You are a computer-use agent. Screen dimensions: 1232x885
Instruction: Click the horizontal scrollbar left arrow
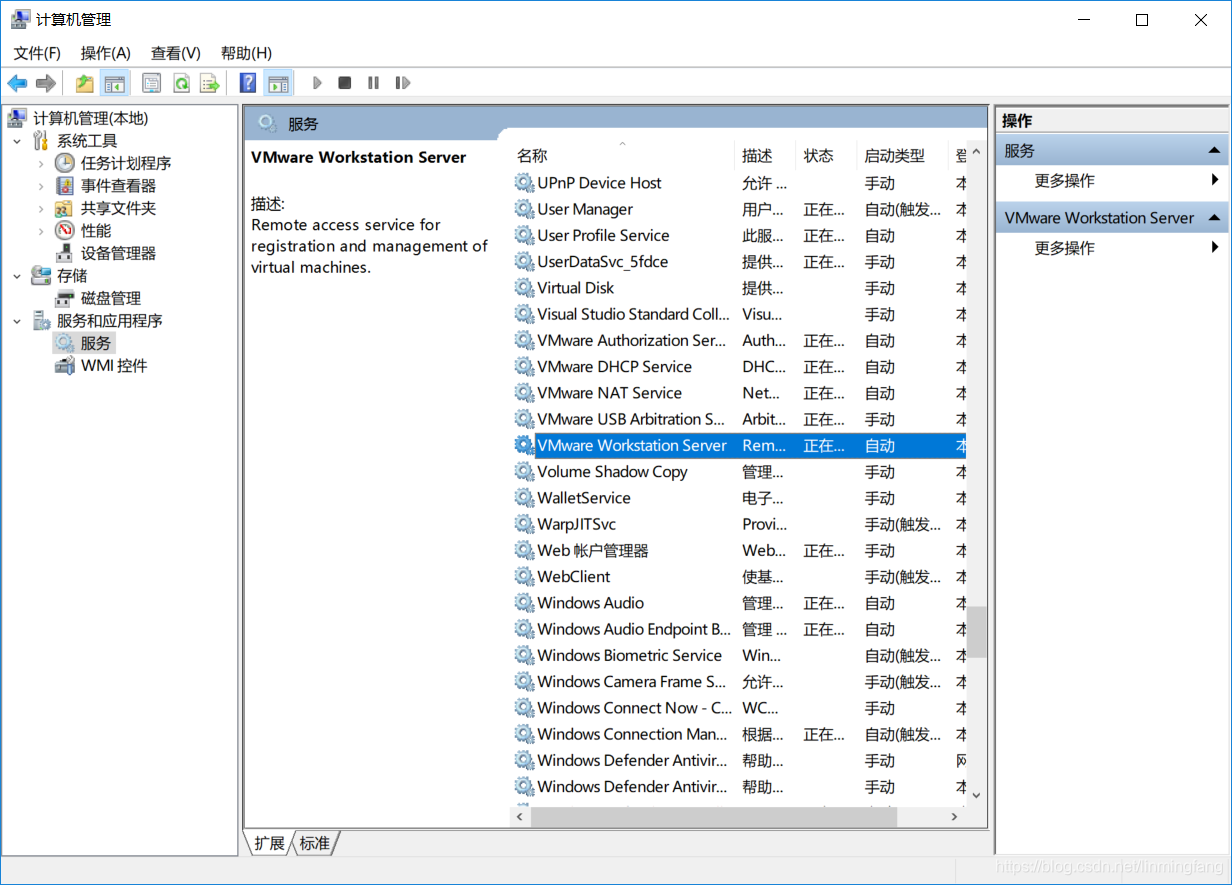point(520,817)
